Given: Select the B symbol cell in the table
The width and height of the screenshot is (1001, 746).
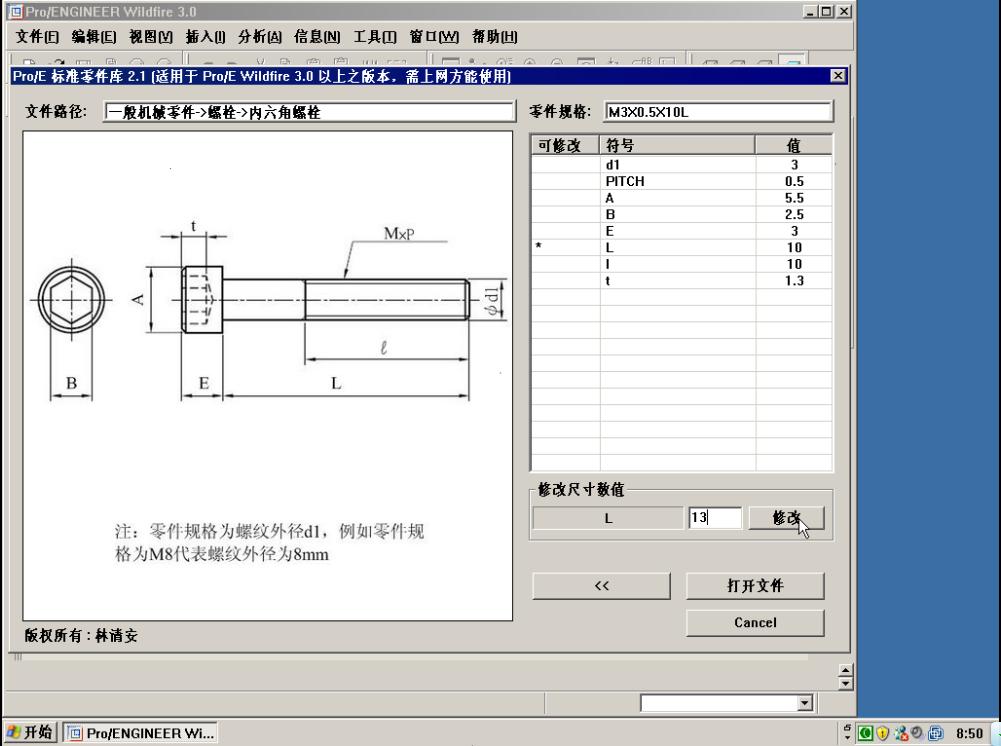Looking at the screenshot, I should [x=677, y=214].
